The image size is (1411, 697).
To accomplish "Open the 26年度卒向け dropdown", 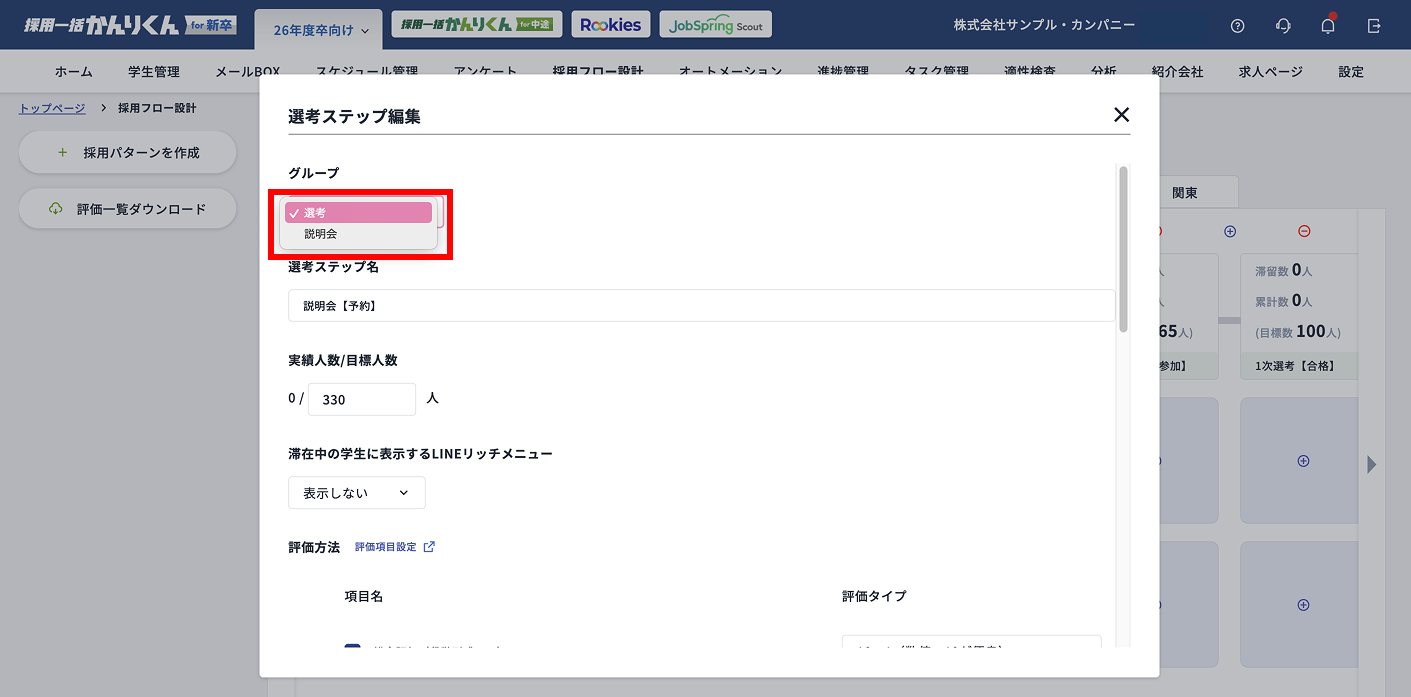I will point(318,29).
